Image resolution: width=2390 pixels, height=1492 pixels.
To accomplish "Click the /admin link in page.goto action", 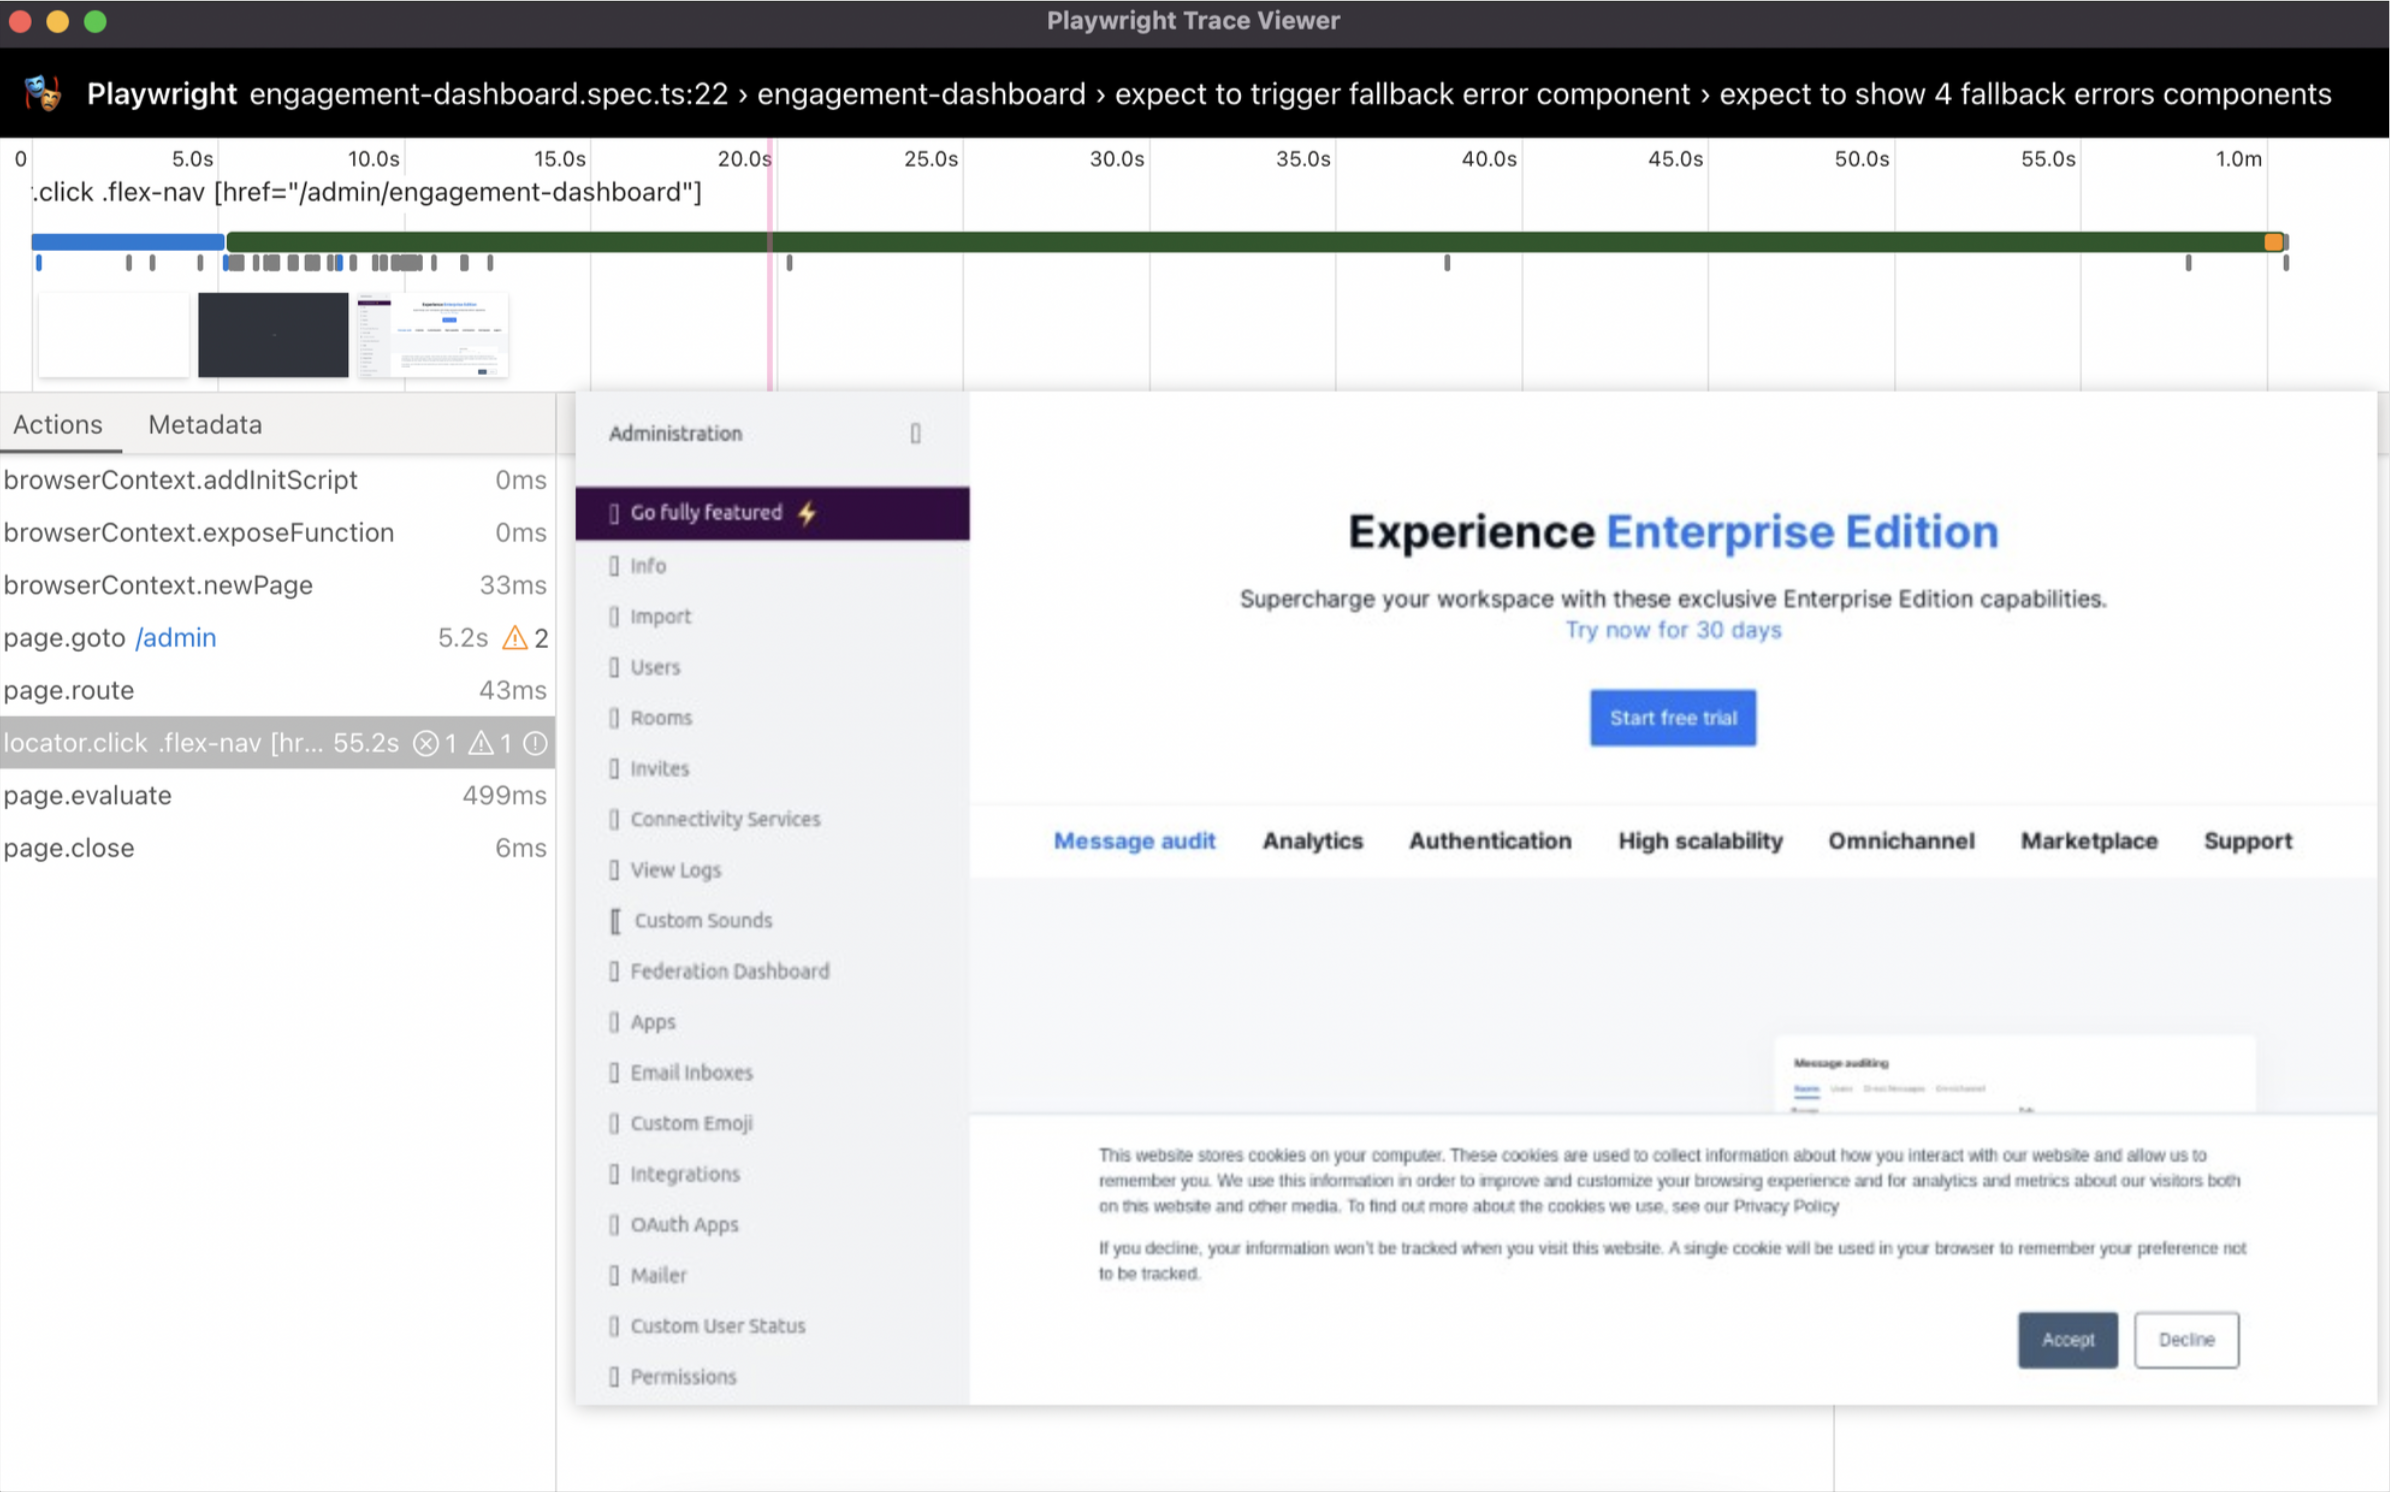I will 176,638.
